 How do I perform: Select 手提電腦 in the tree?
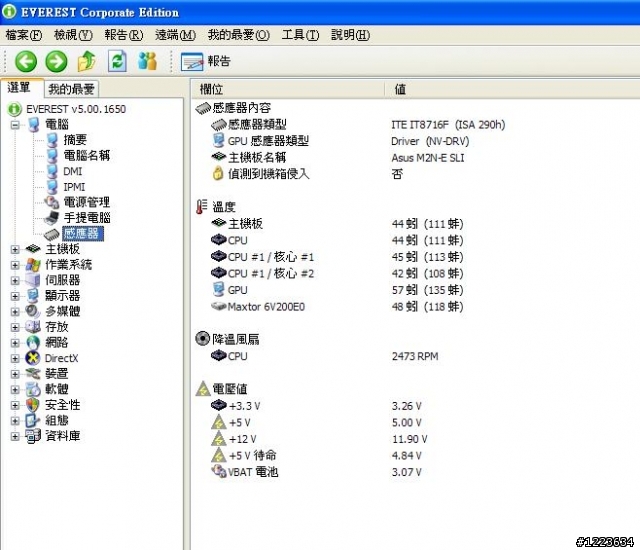click(x=87, y=218)
